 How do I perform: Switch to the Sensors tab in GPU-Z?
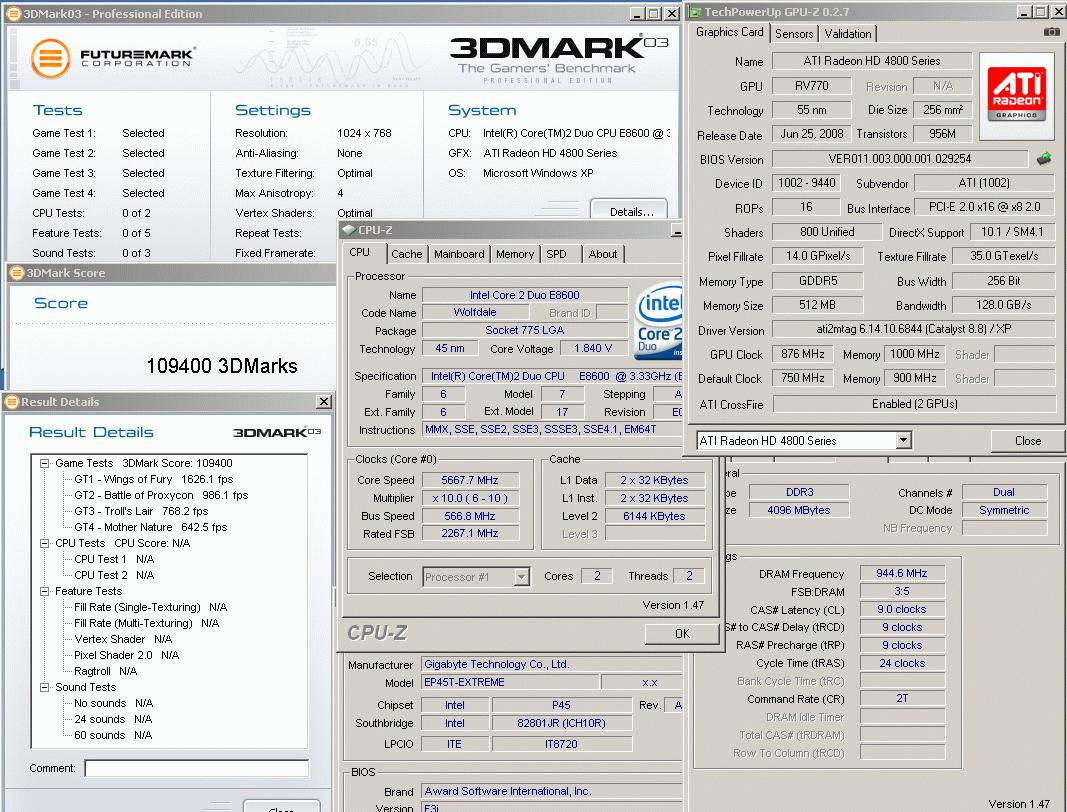click(794, 33)
